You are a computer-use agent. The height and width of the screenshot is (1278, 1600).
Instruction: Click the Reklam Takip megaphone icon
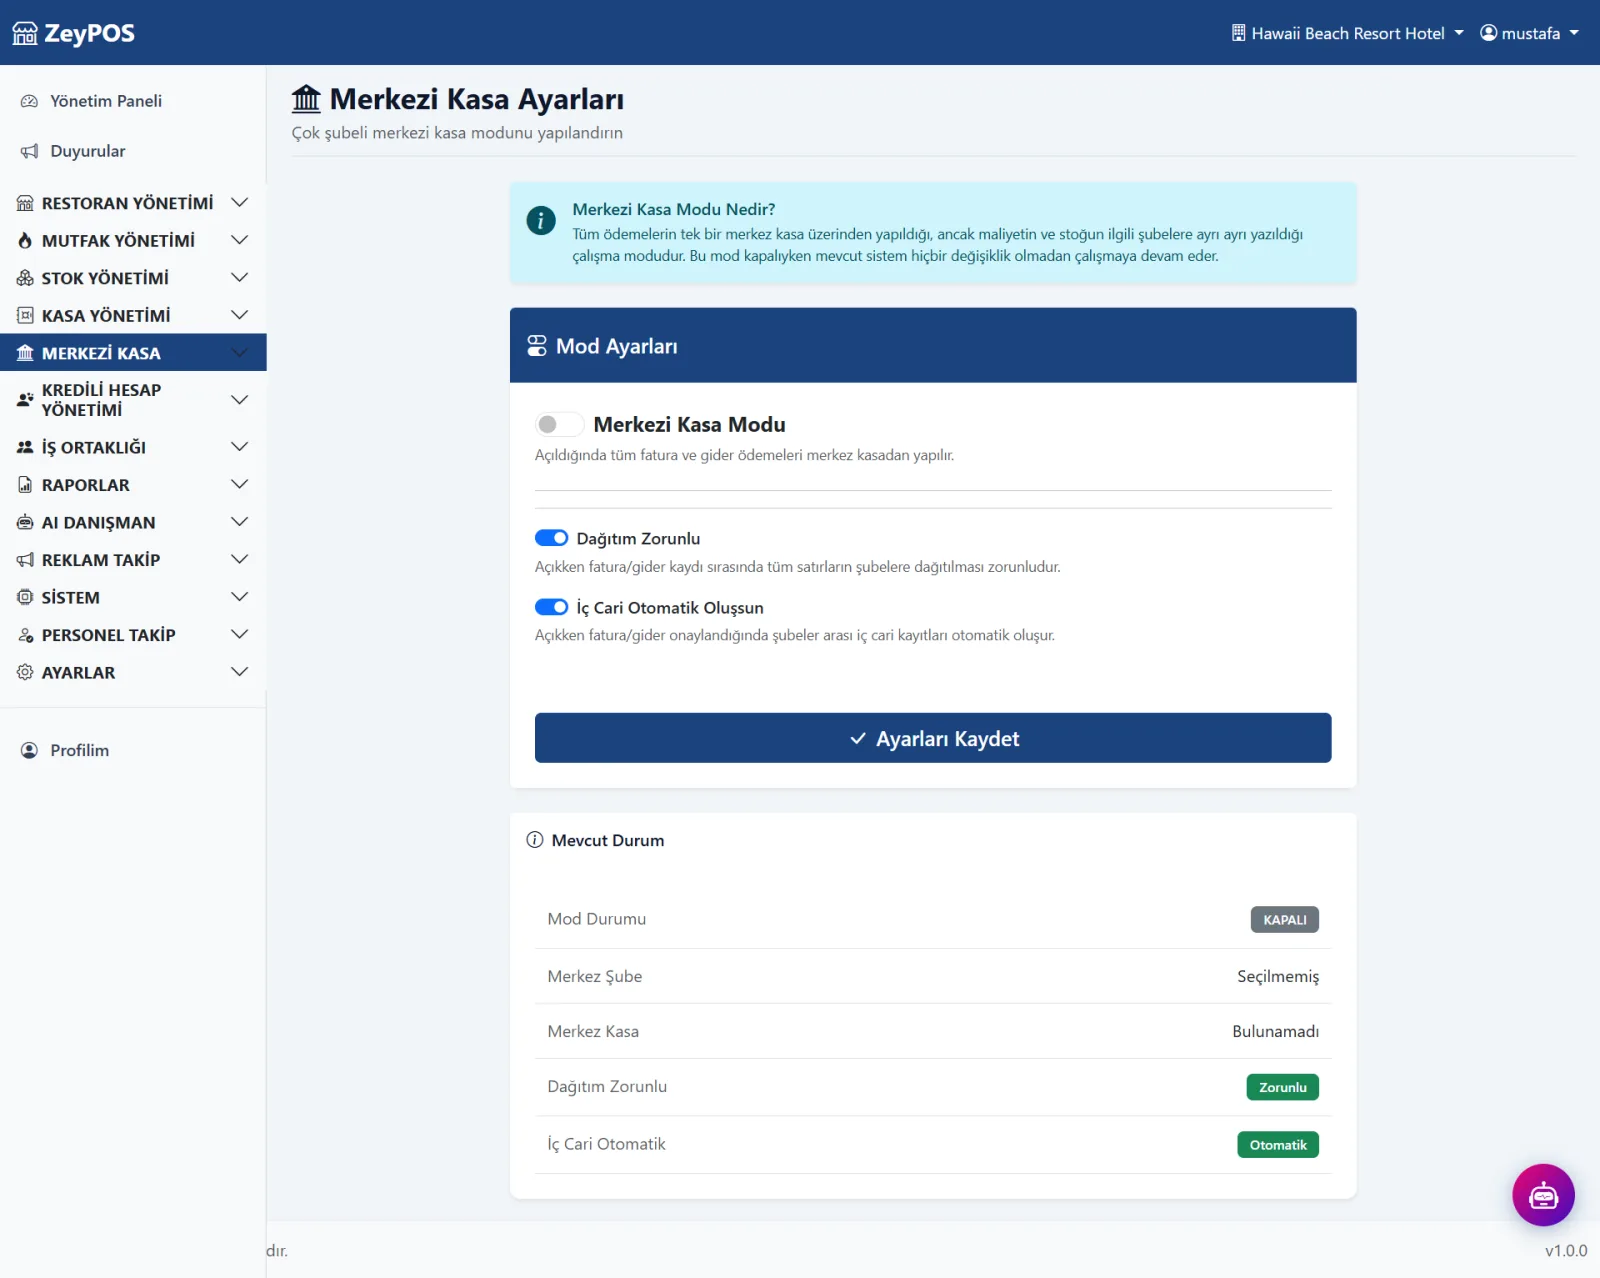(25, 560)
